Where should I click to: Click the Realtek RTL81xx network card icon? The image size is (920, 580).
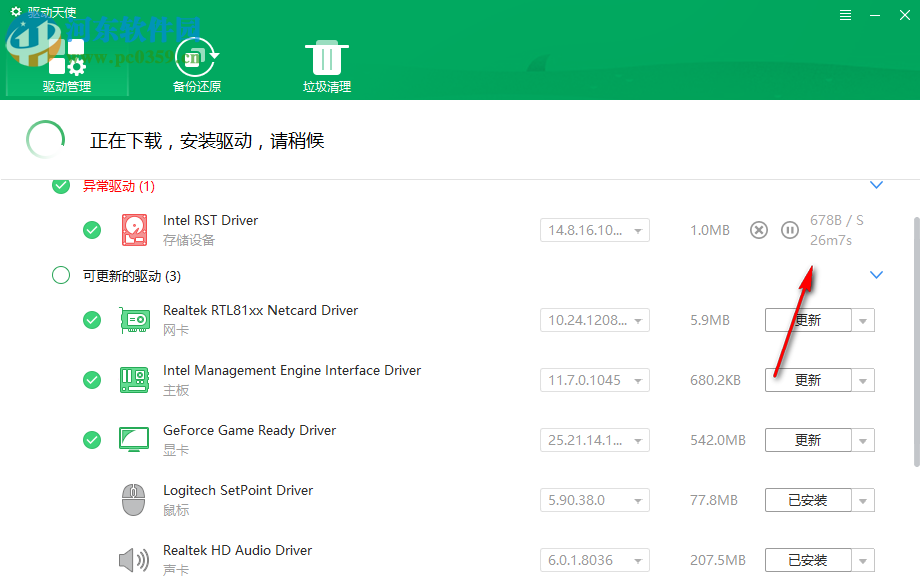[134, 319]
